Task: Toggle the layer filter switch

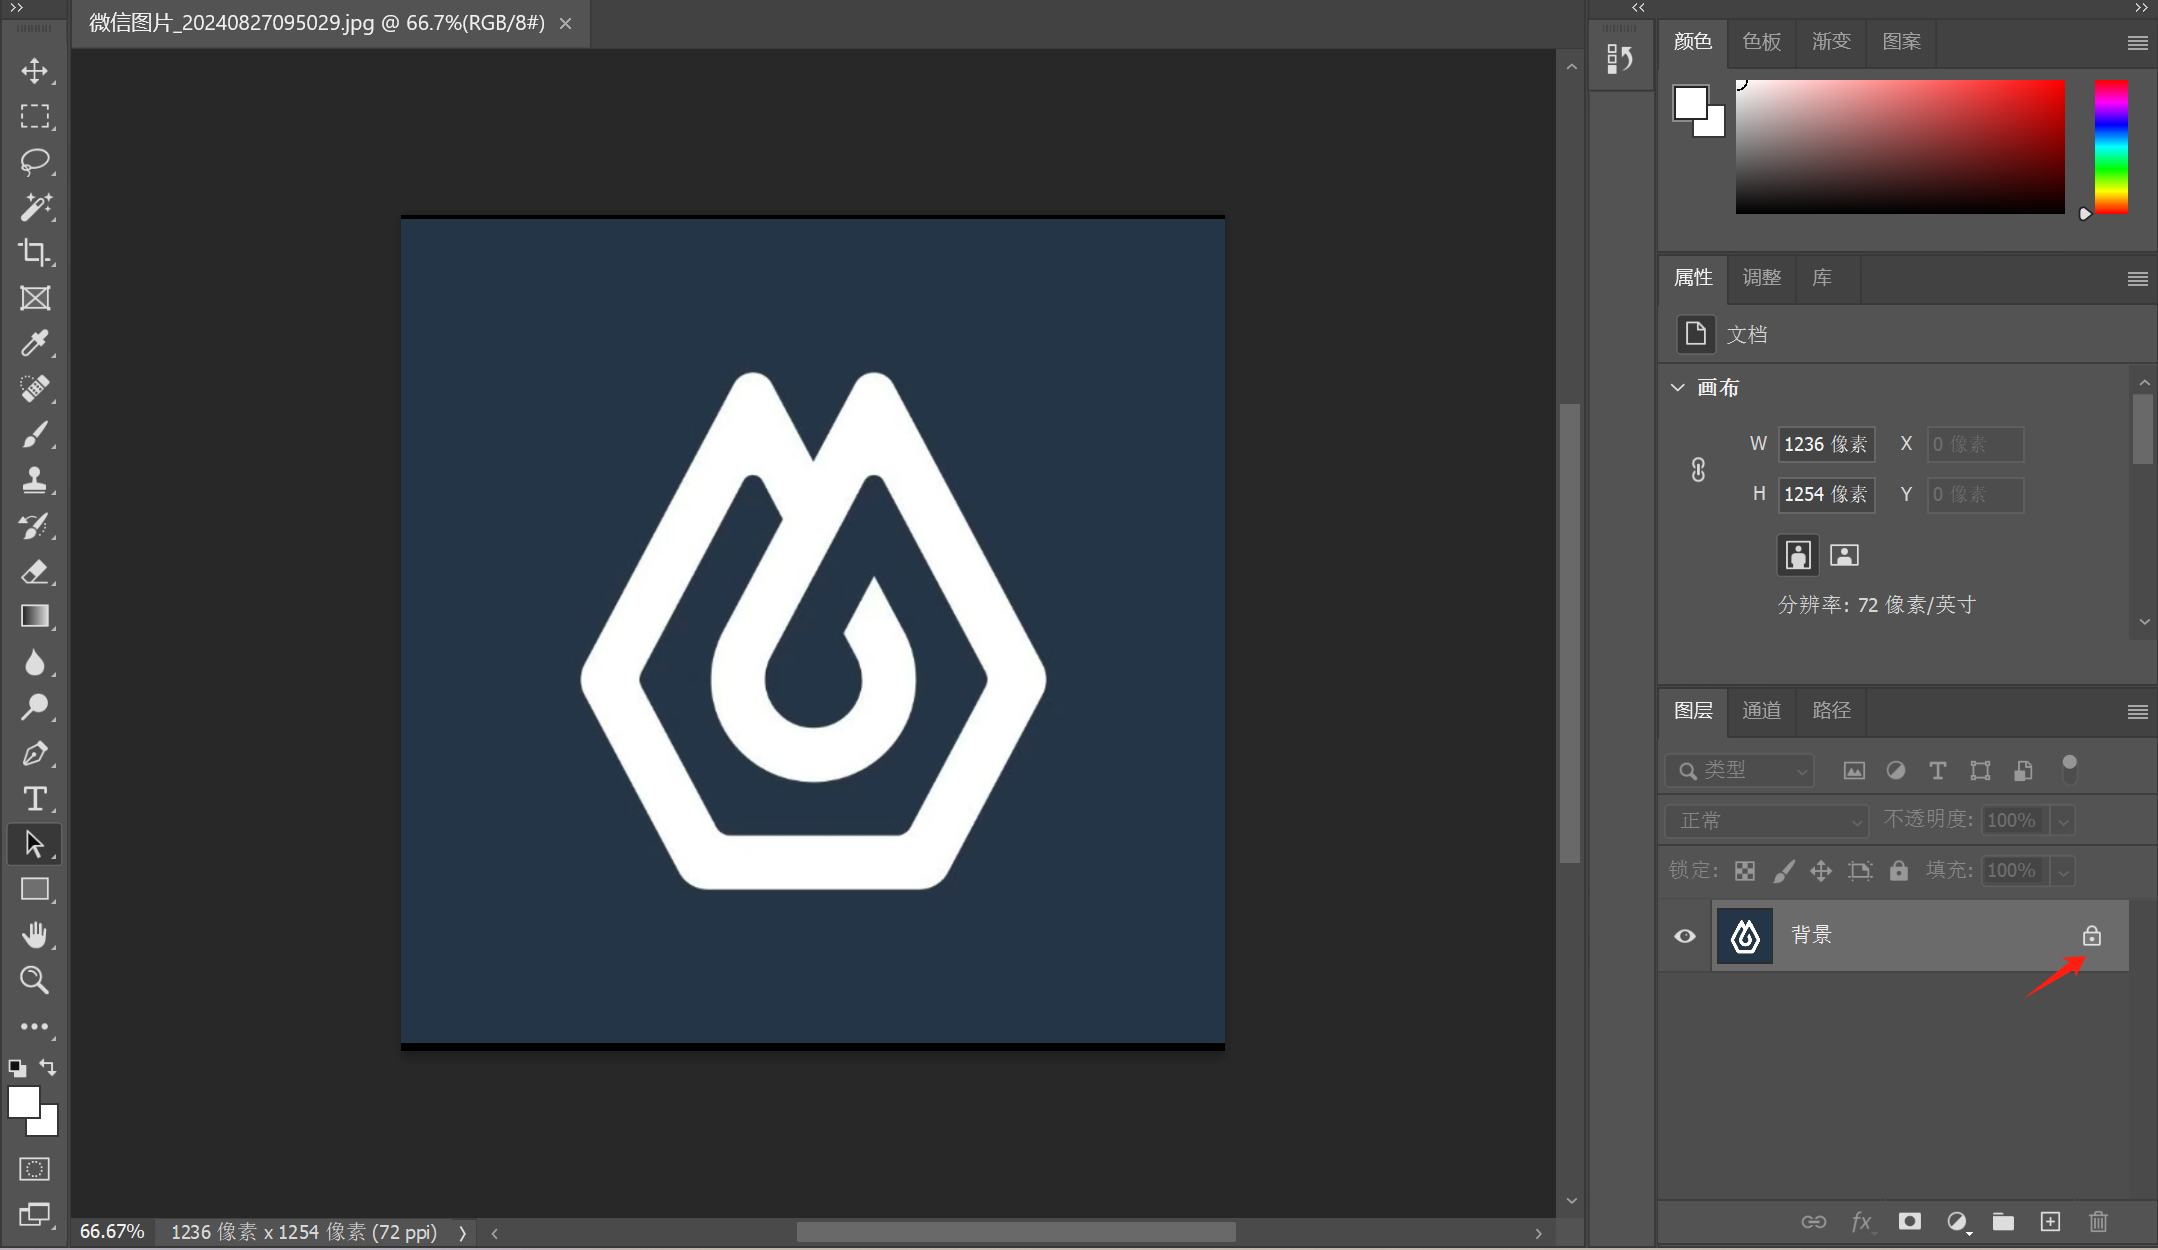Action: point(2069,769)
